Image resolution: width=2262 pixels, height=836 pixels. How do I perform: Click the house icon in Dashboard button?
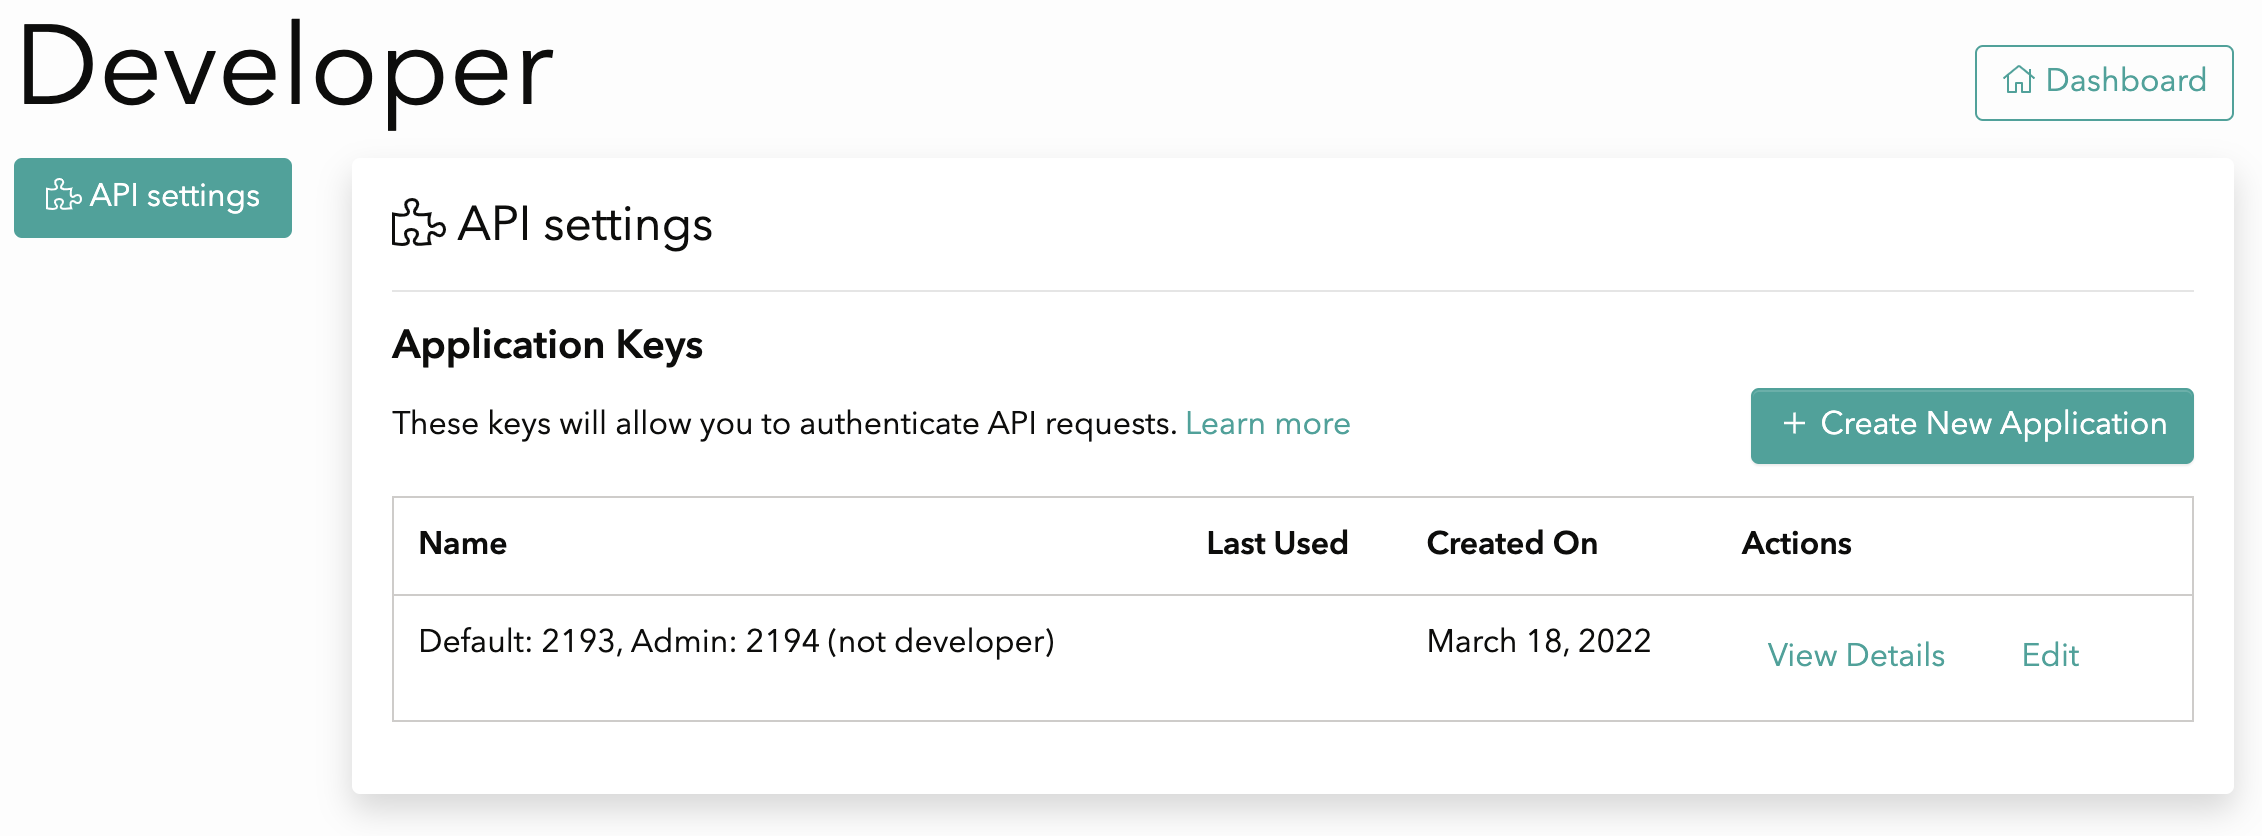[2019, 80]
